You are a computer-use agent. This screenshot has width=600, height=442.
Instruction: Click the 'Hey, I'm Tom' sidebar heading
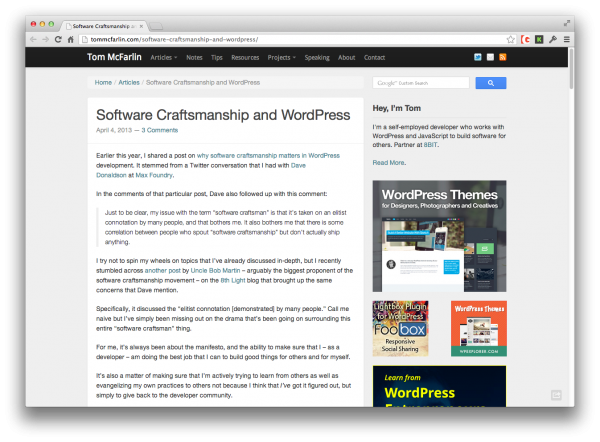[x=396, y=108]
